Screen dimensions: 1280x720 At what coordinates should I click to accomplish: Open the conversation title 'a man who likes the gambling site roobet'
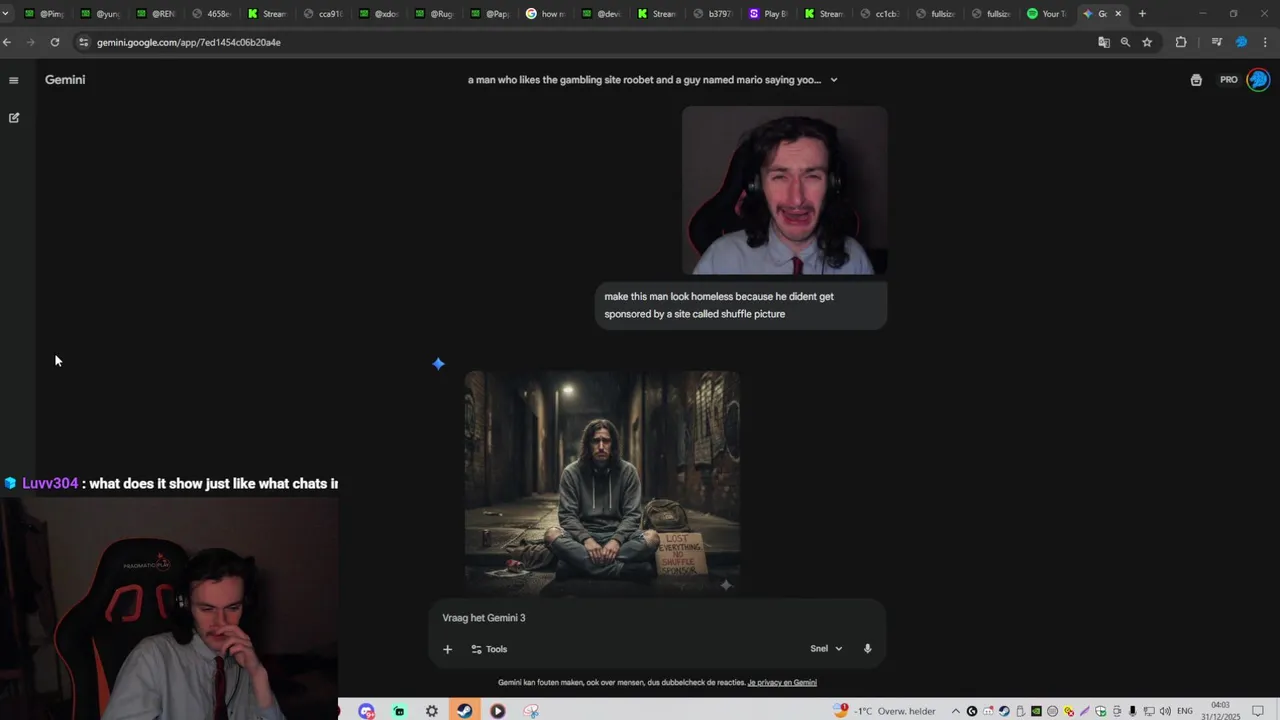click(x=644, y=80)
